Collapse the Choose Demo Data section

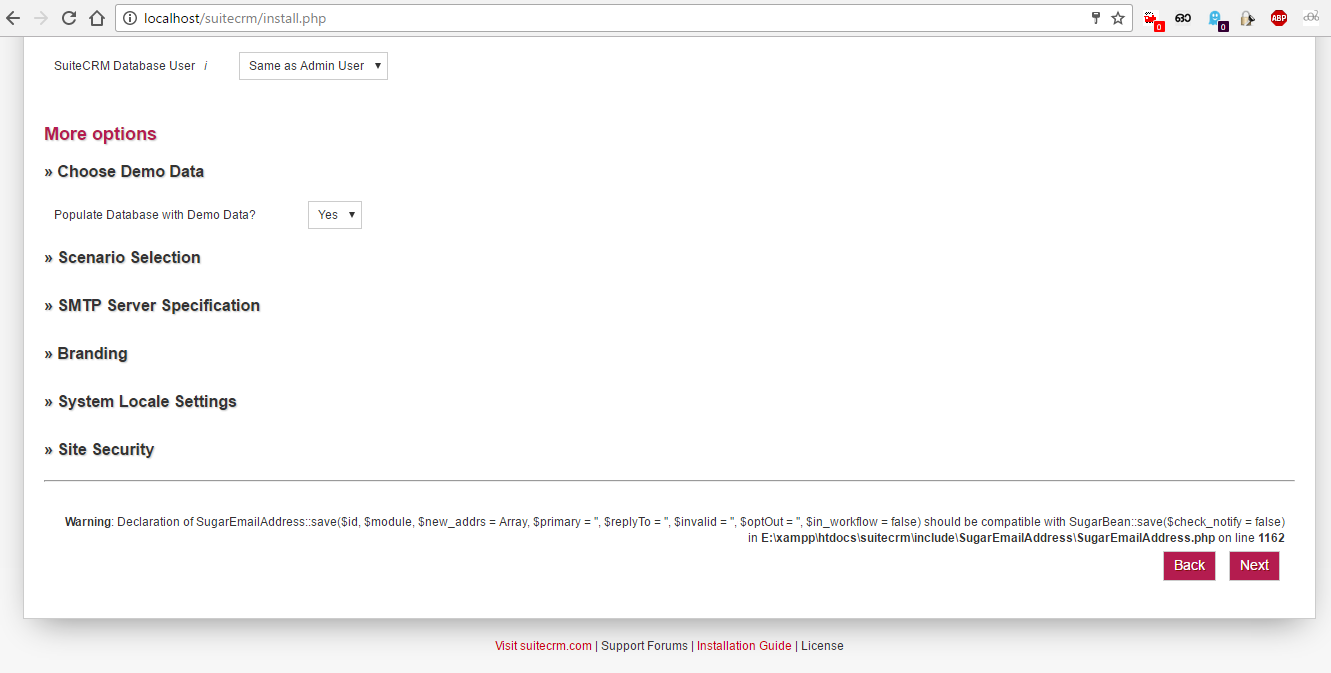coord(124,172)
